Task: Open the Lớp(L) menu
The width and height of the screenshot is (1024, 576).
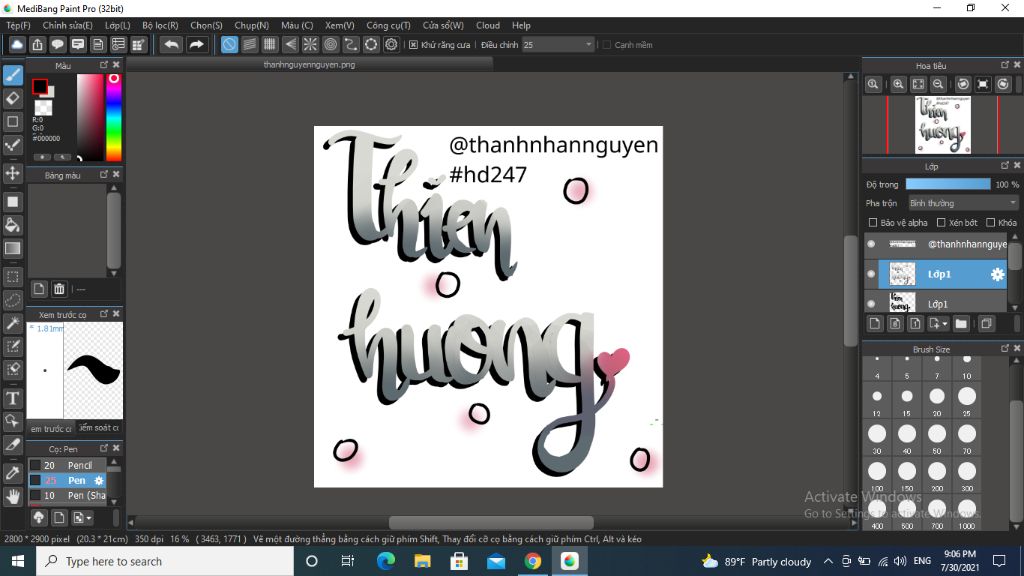Action: pyautogui.click(x=118, y=25)
